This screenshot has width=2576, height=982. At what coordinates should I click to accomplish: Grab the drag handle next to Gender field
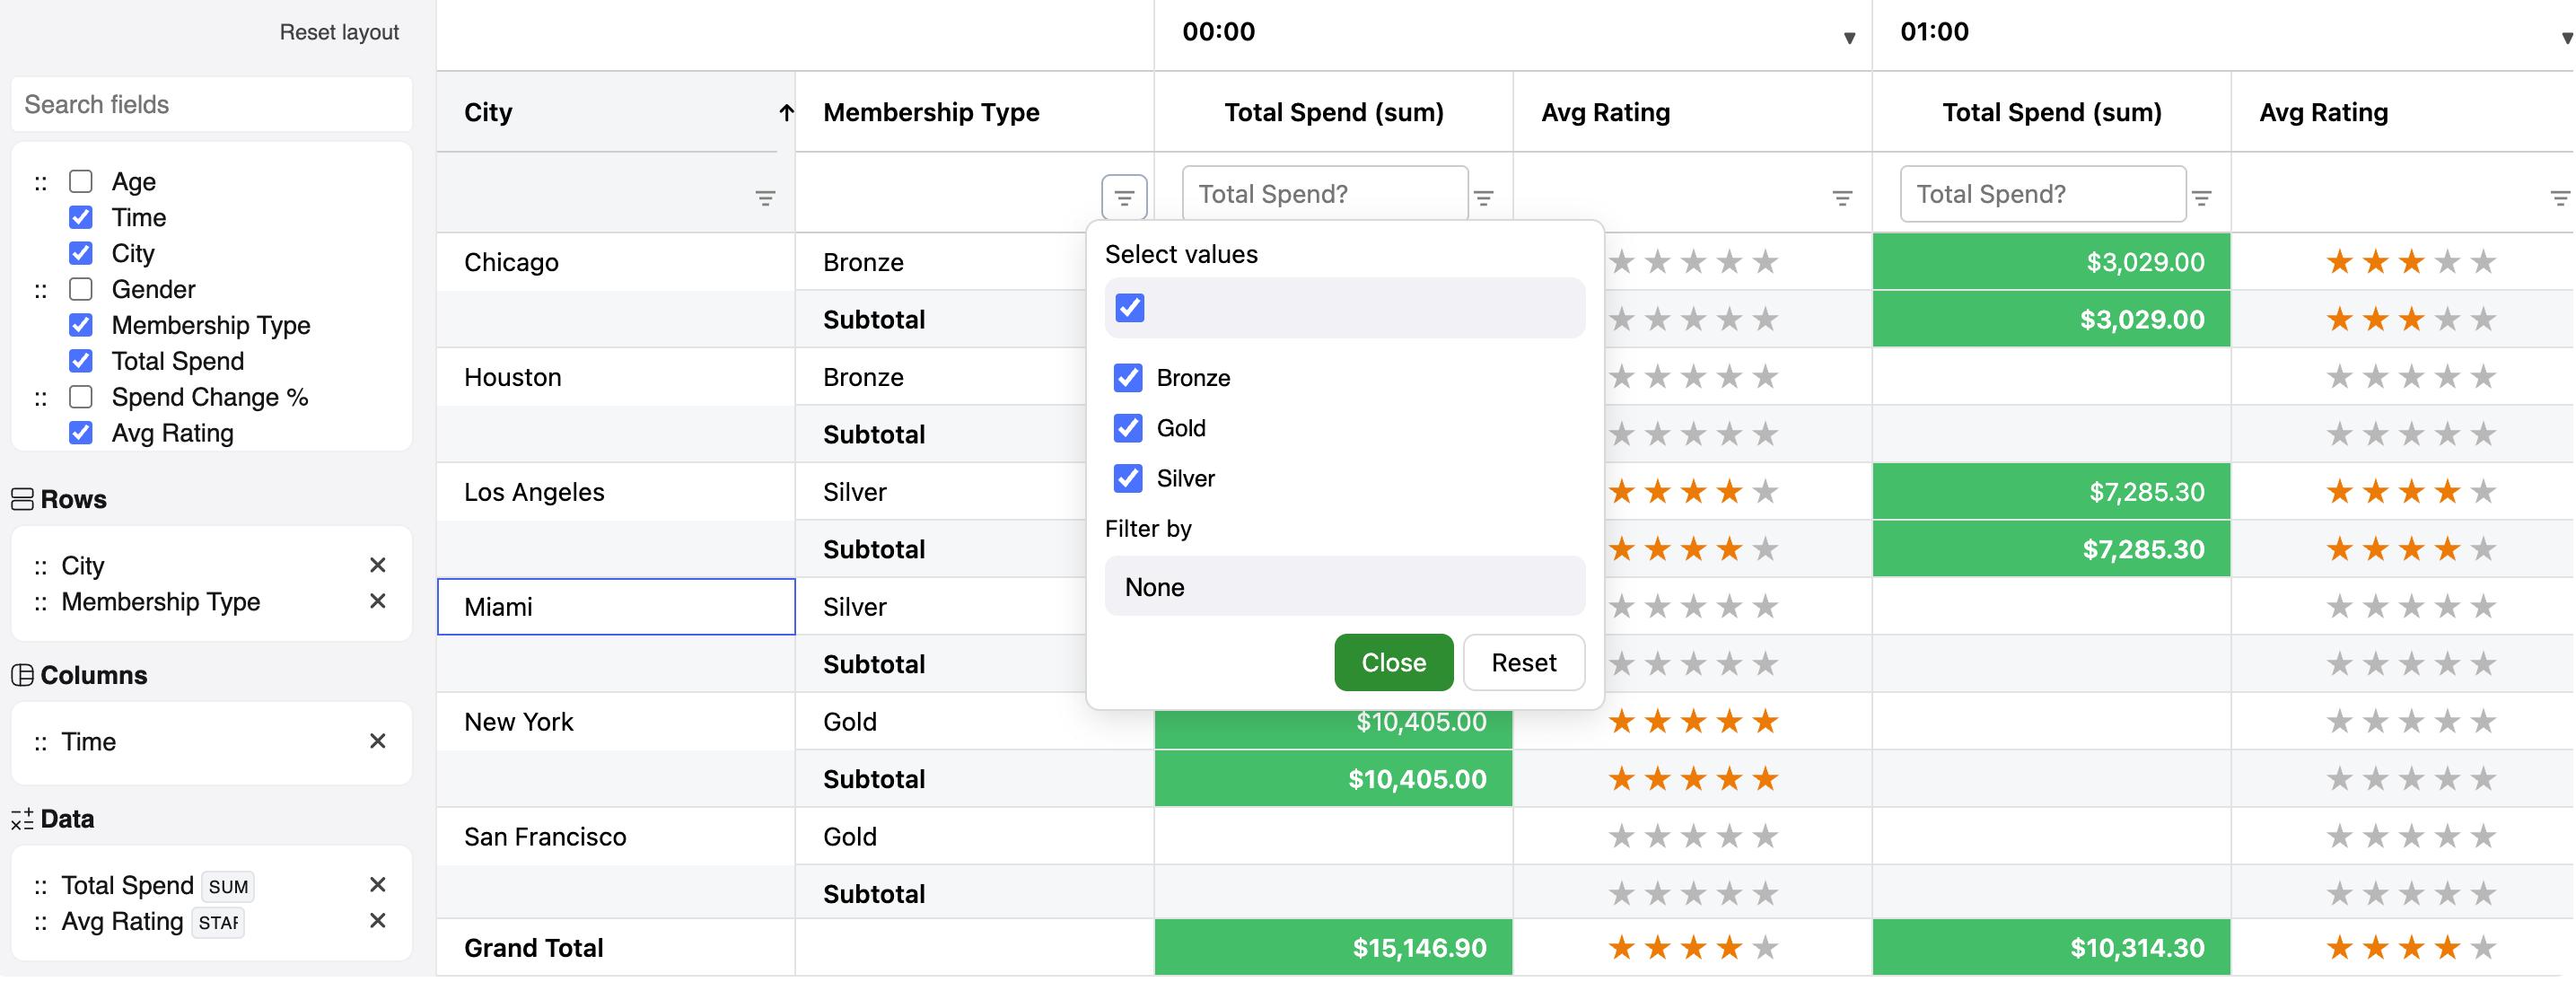click(41, 290)
